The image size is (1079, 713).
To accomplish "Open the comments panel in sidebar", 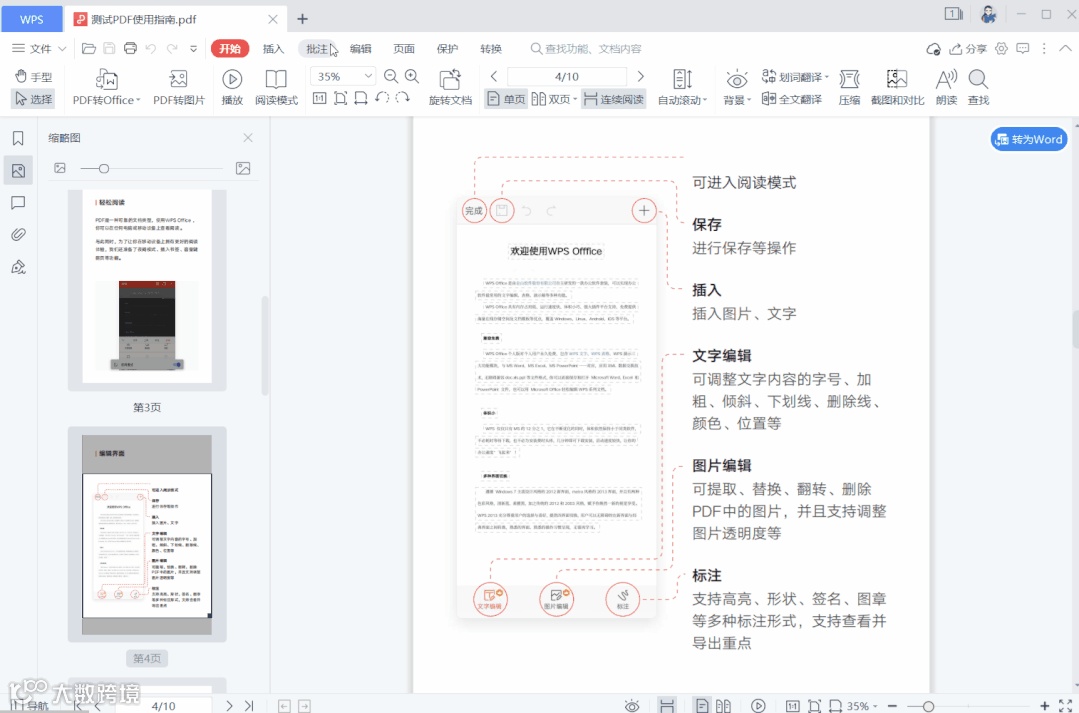I will click(18, 202).
